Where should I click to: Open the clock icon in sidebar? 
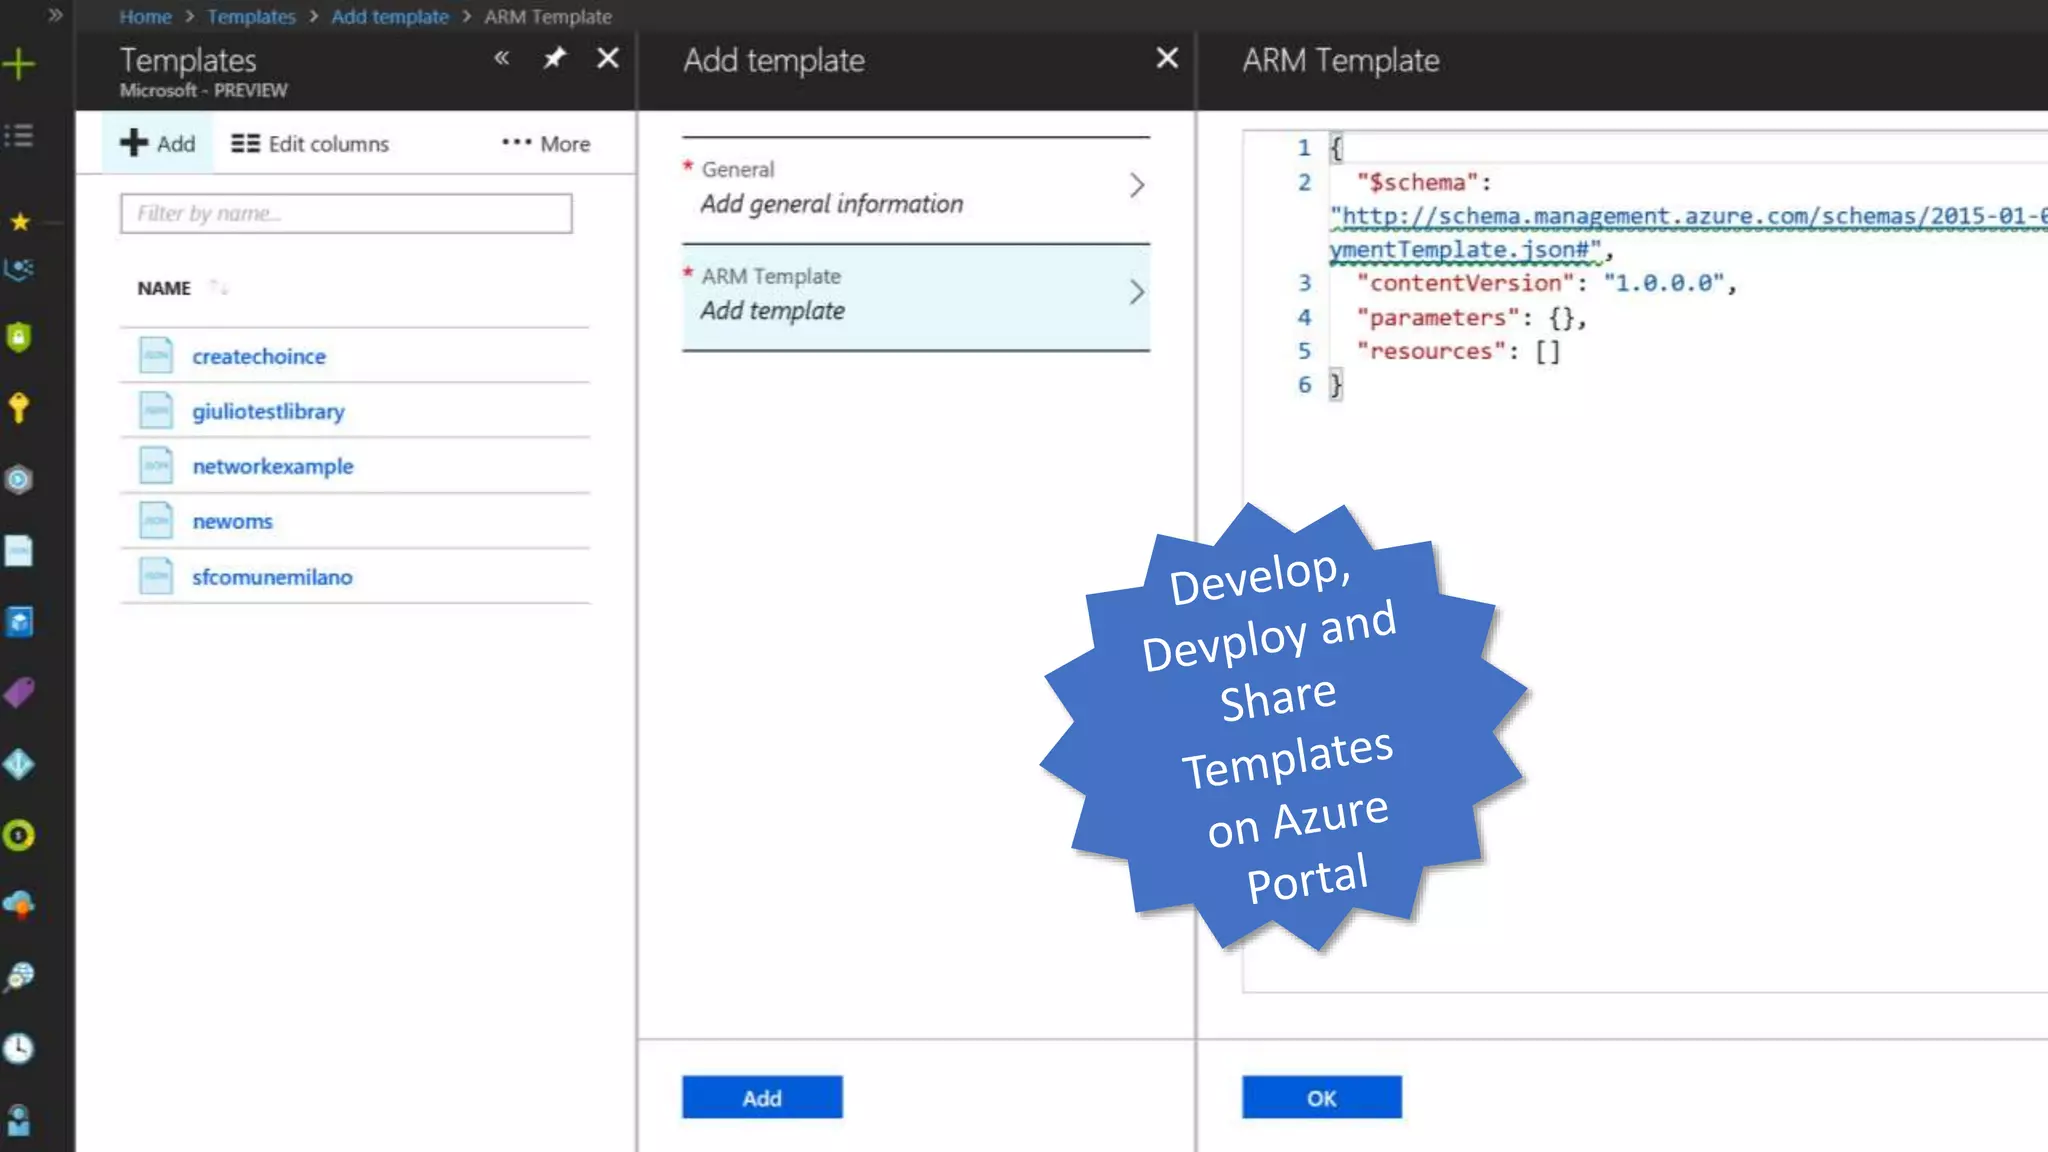pyautogui.click(x=19, y=1048)
